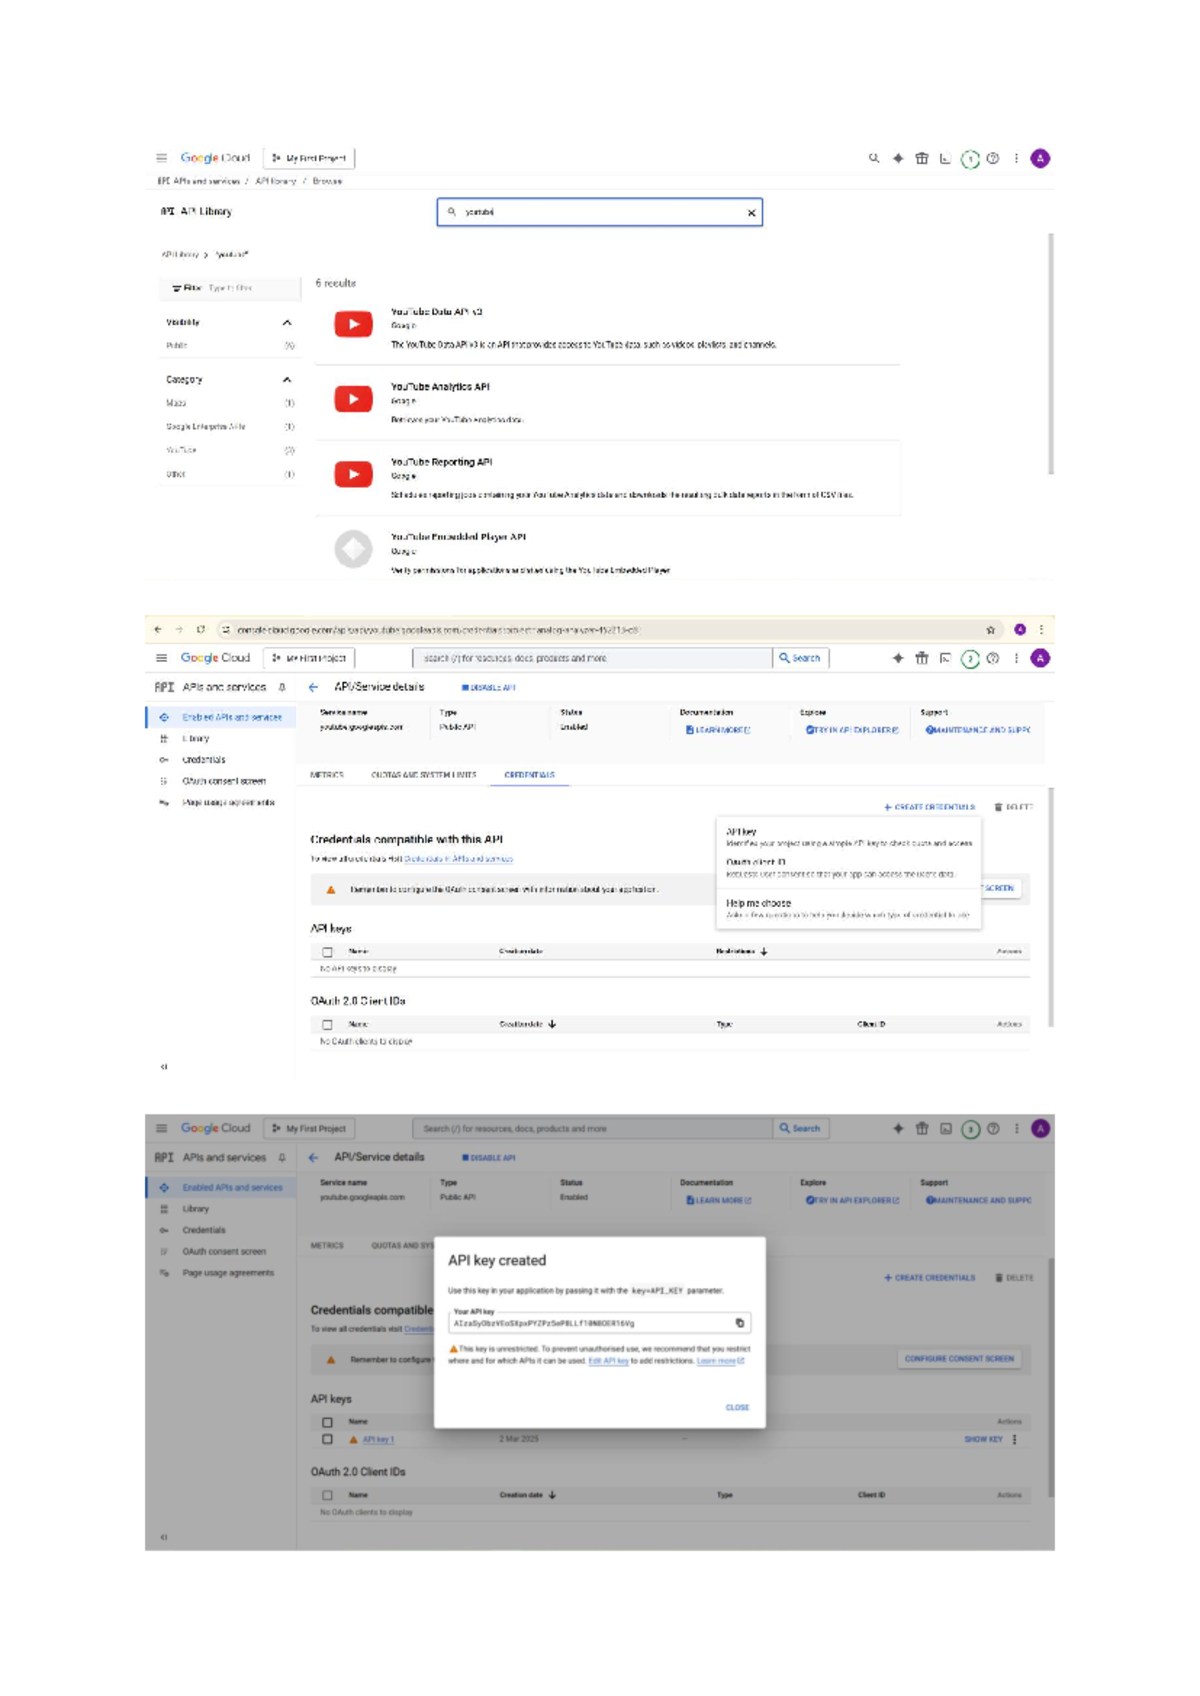Viewport: 1200px width, 1696px height.
Task: Click the Filter type-to-filter field
Action: pyautogui.click(x=230, y=288)
